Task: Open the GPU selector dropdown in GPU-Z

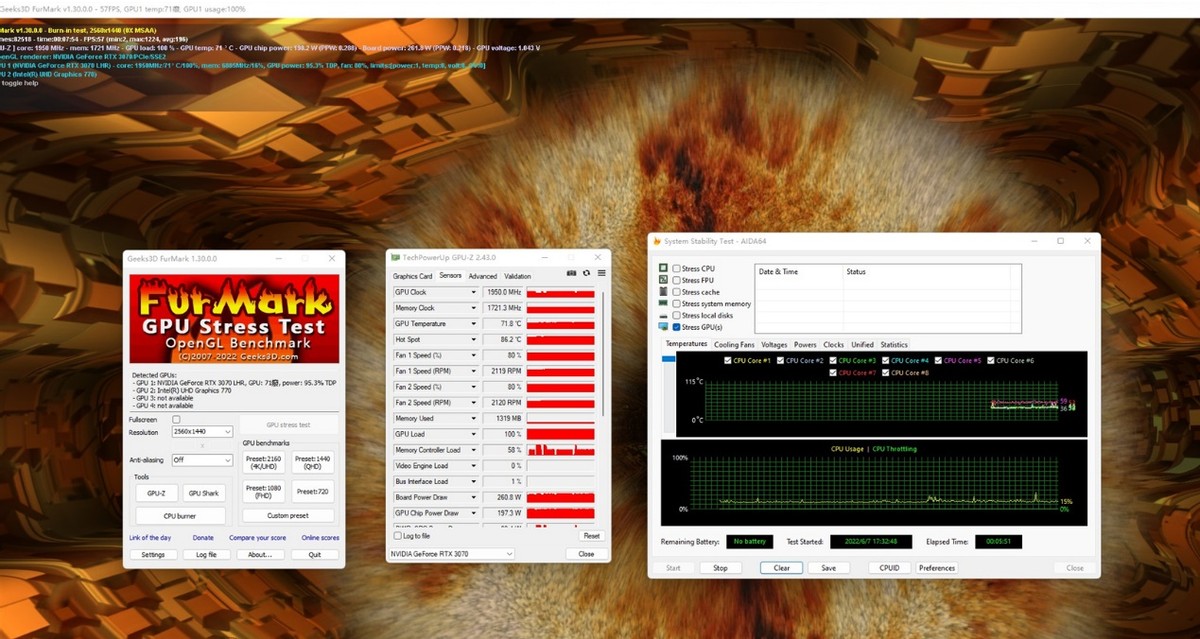Action: [x=452, y=553]
